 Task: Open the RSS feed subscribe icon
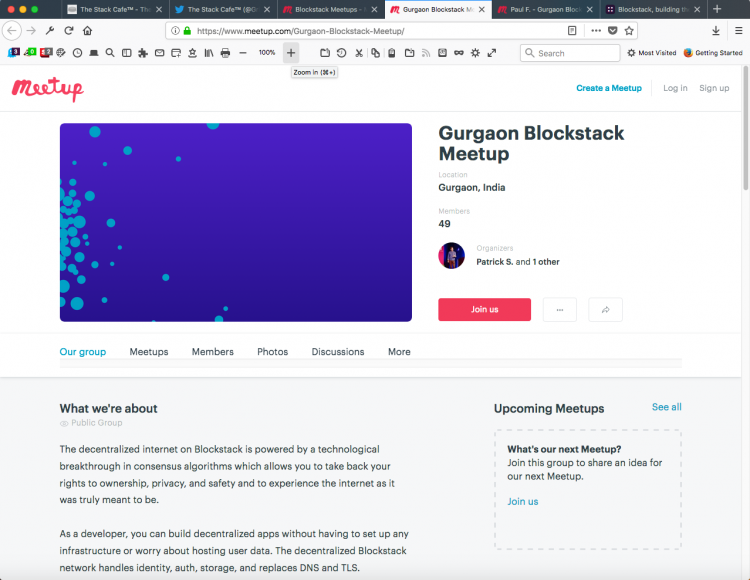tap(426, 53)
